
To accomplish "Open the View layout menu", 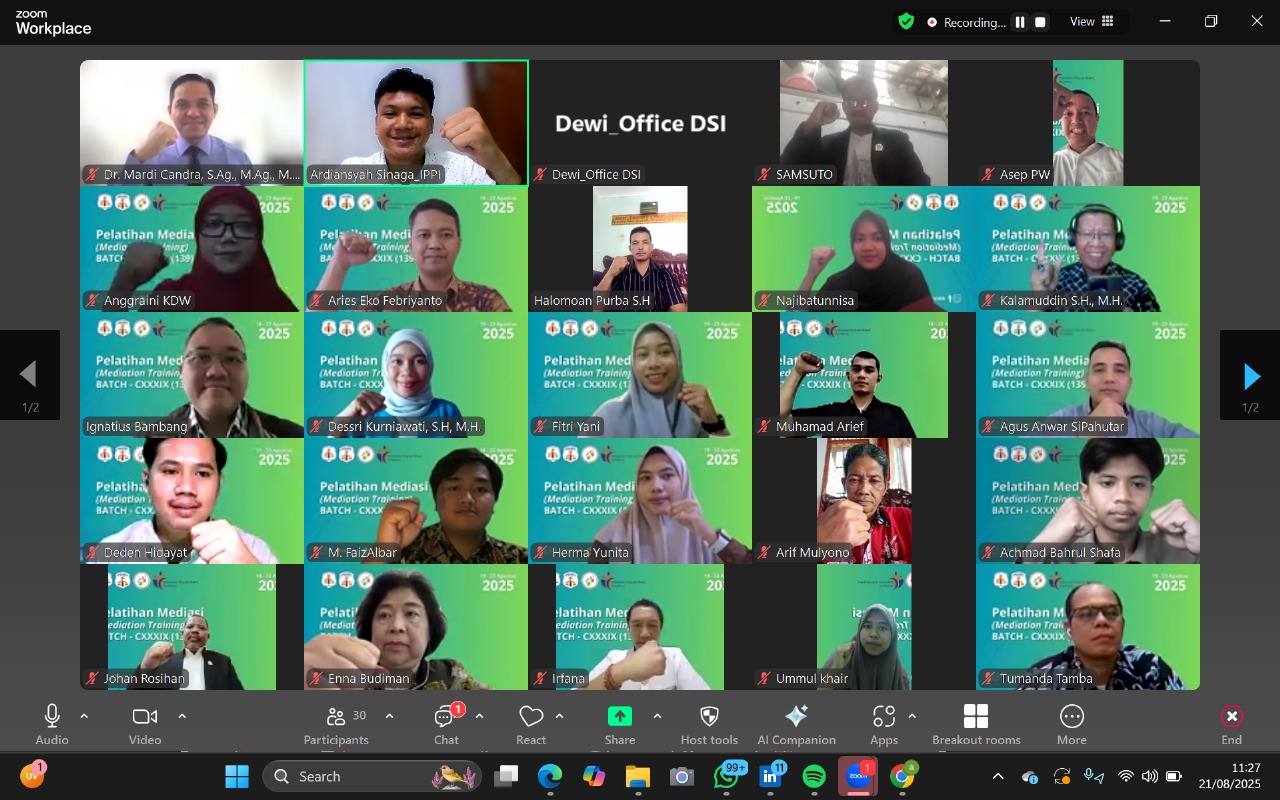I will (1092, 22).
